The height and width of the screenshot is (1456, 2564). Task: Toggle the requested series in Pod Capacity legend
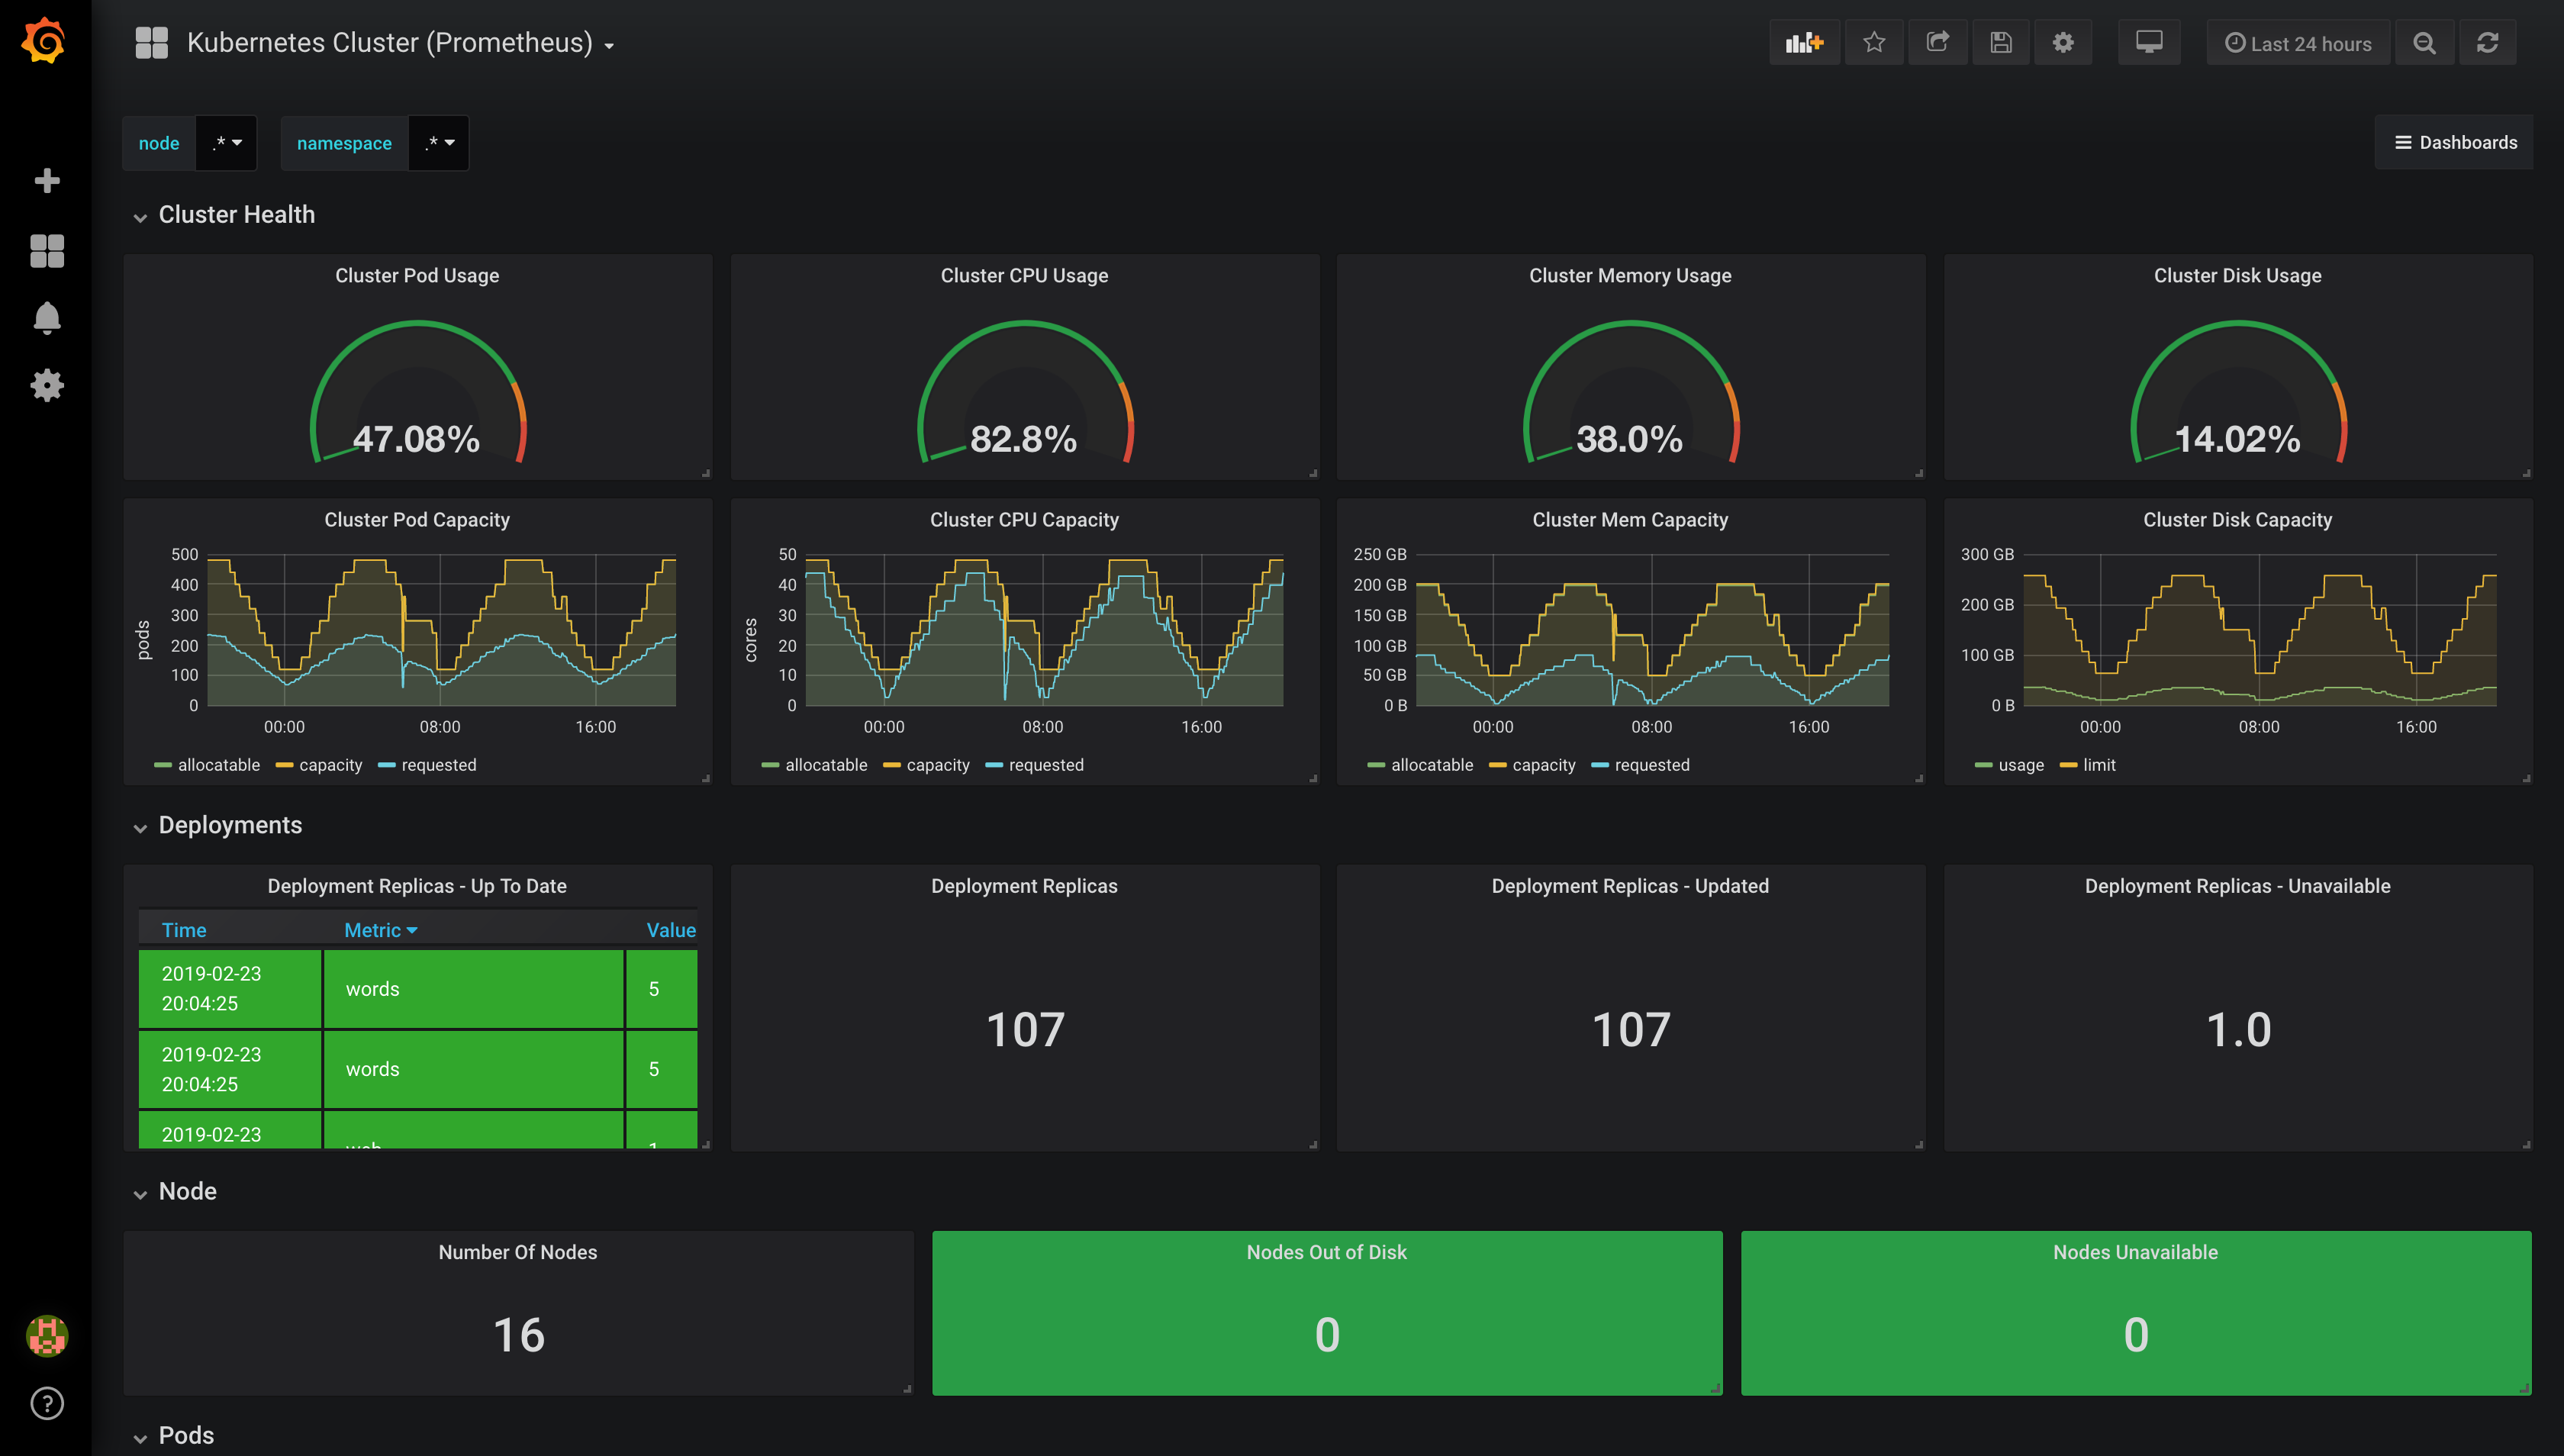click(438, 765)
